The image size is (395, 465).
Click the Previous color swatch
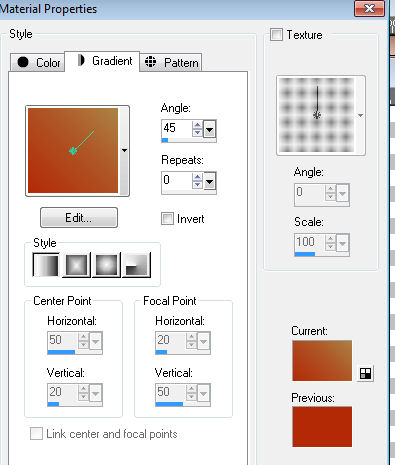click(x=322, y=426)
